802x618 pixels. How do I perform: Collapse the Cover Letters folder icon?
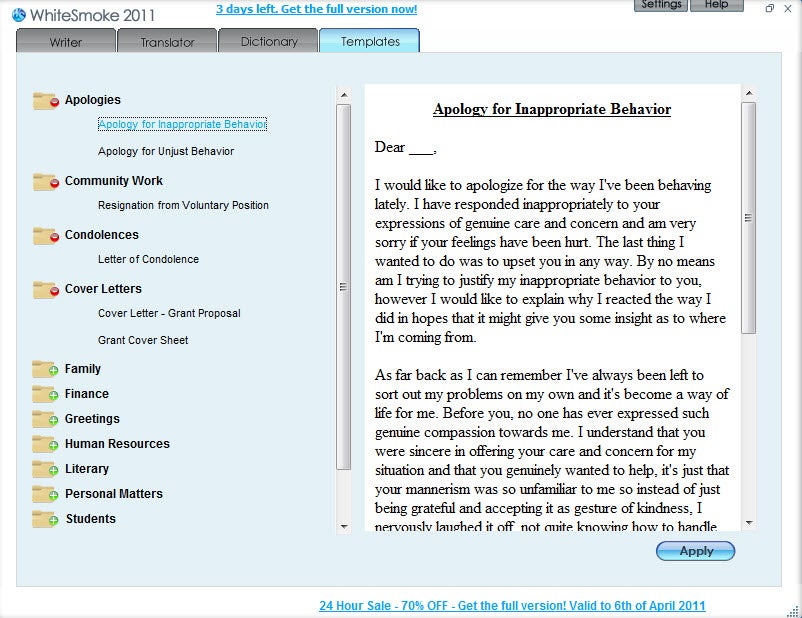(46, 290)
